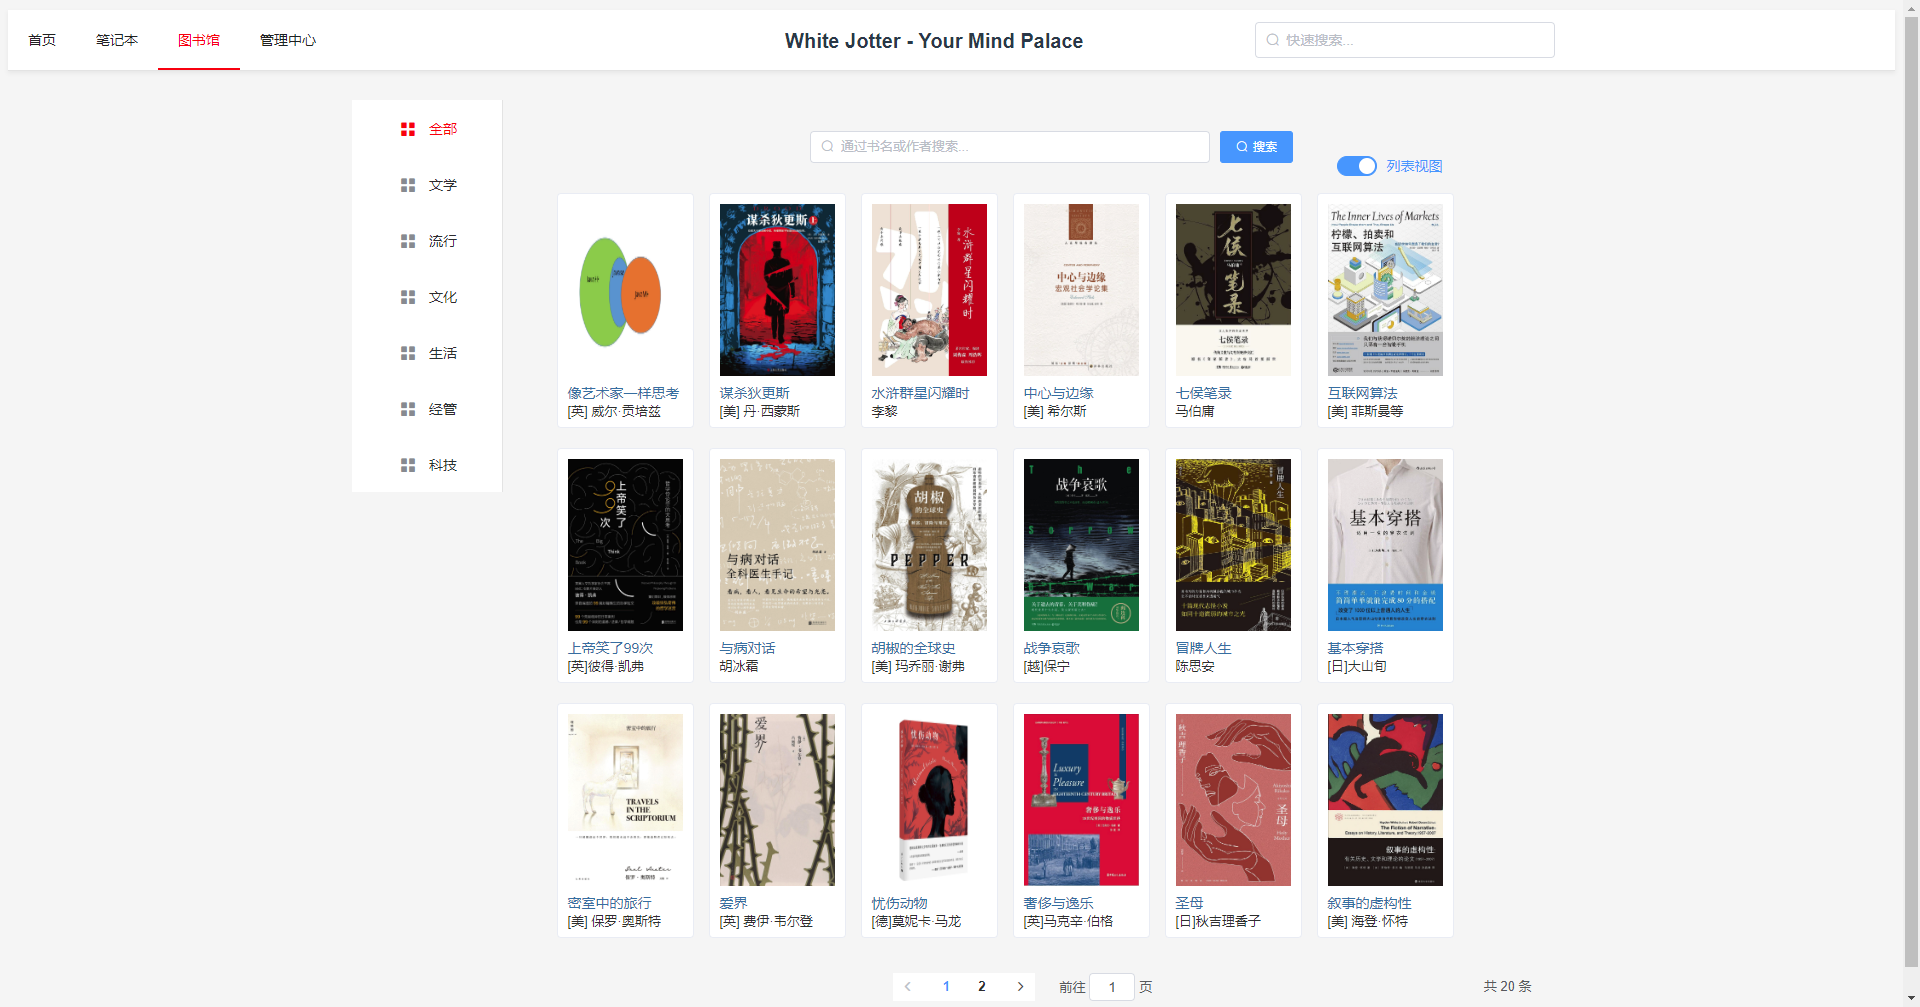Image resolution: width=1920 pixels, height=1007 pixels.
Task: Click the book name or author search field
Action: 1010,146
